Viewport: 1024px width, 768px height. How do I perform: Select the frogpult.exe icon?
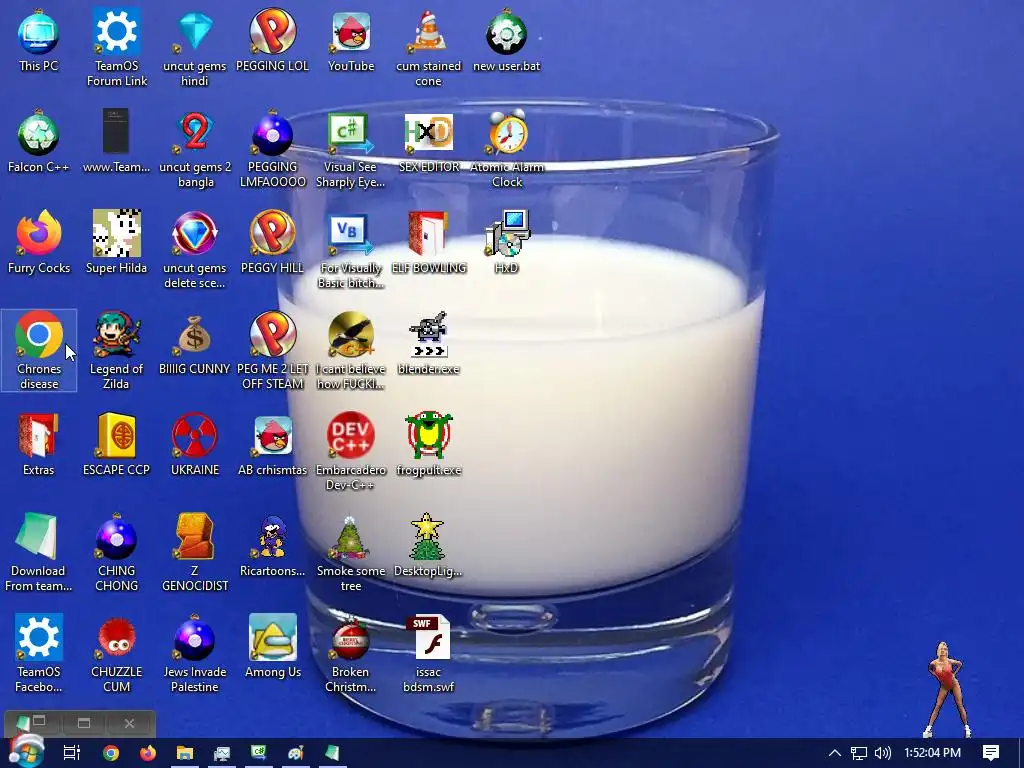[428, 445]
